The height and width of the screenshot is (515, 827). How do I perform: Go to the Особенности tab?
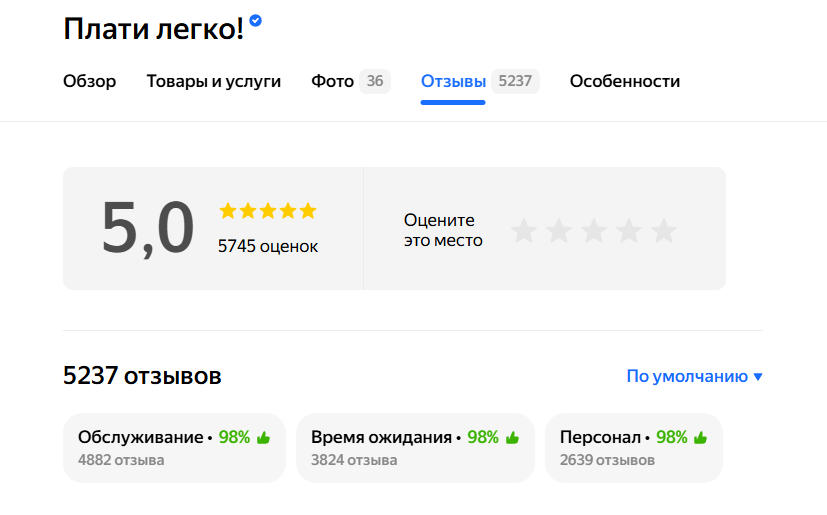[x=624, y=81]
